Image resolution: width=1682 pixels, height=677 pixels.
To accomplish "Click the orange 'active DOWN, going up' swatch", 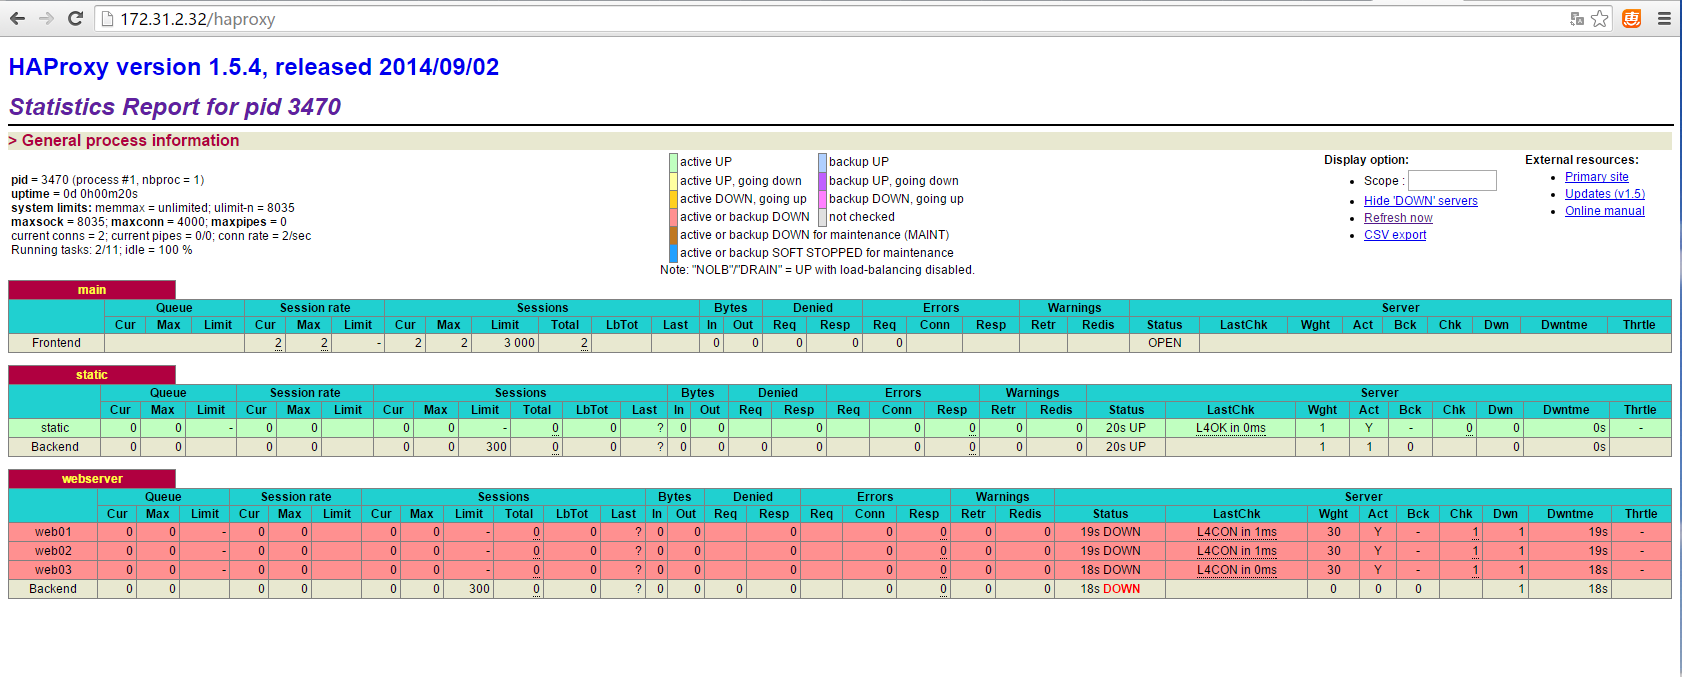I will pos(673,199).
